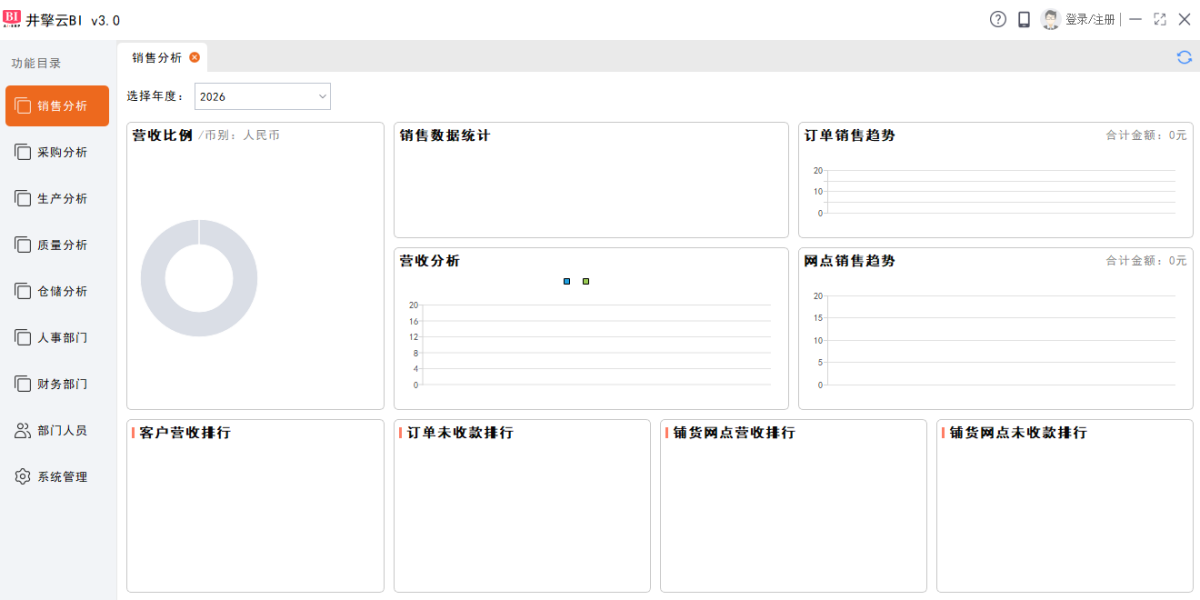The image size is (1200, 600).
Task: Click the help question mark icon
Action: (998, 19)
